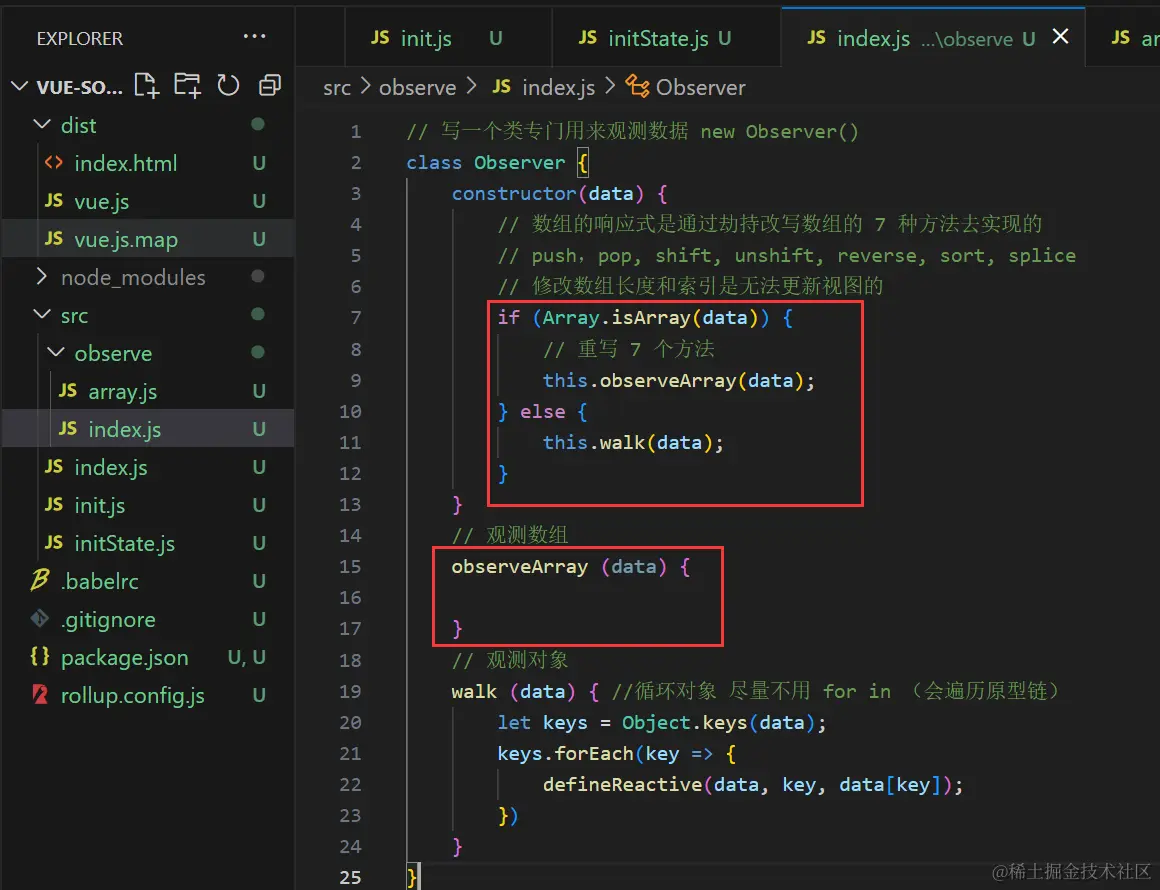Screen dimensions: 1160x890
Task: Click the New File icon in Explorer
Action: click(146, 86)
